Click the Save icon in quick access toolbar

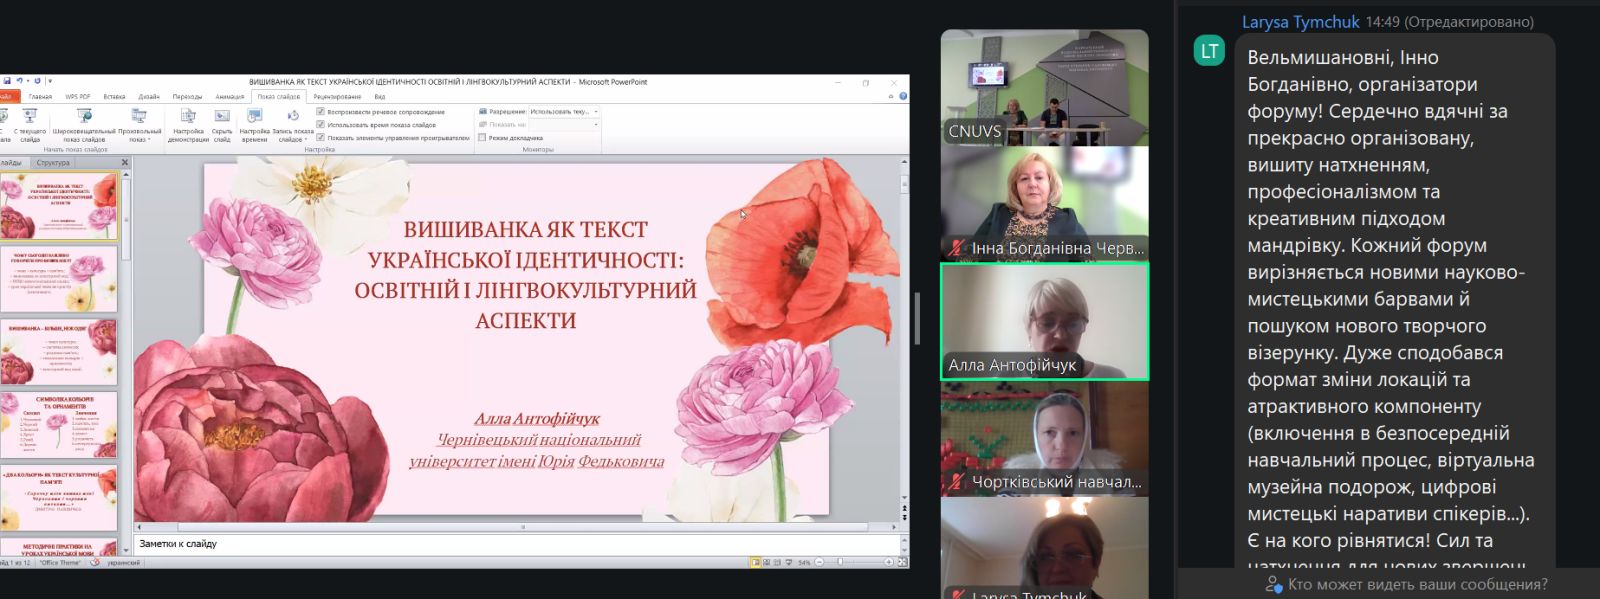click(7, 81)
